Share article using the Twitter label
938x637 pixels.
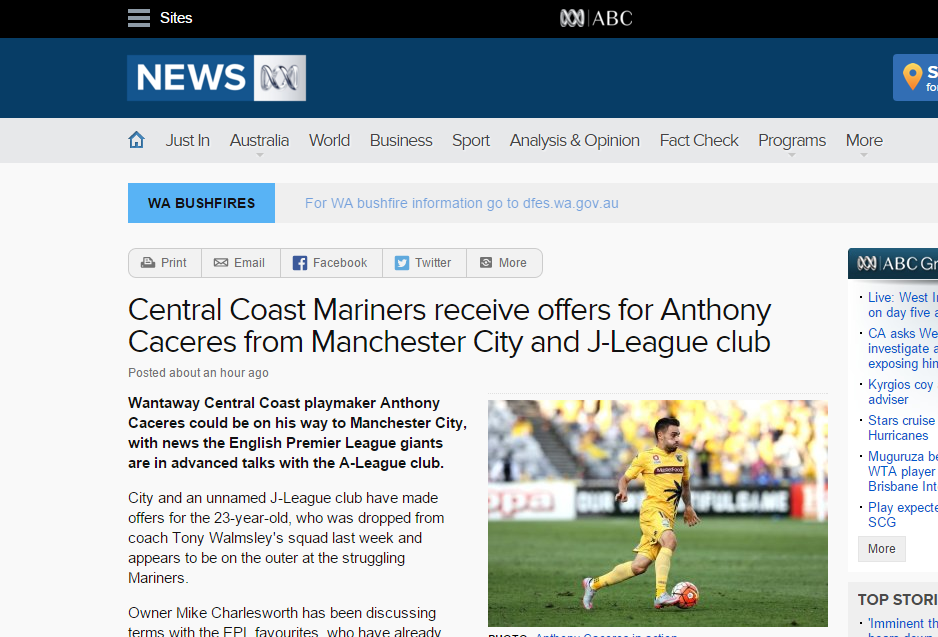[433, 263]
